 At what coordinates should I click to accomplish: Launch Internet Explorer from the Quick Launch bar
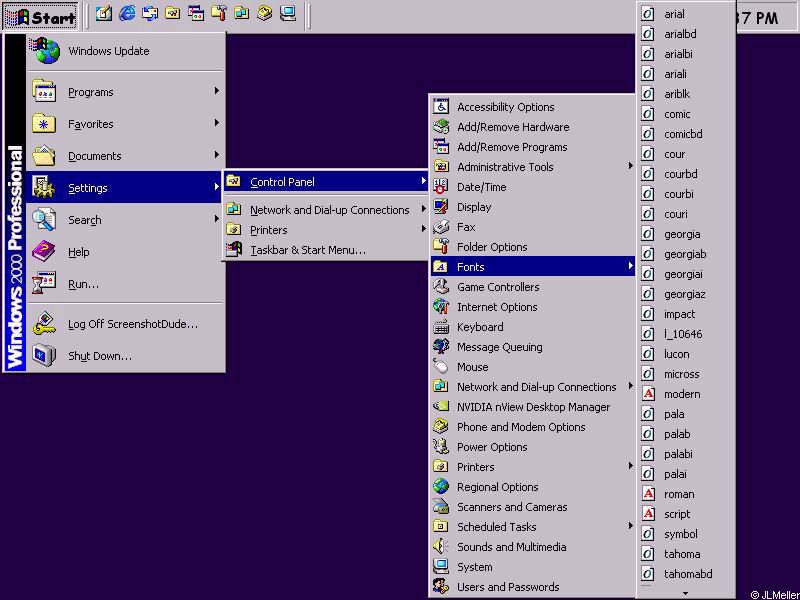[127, 13]
